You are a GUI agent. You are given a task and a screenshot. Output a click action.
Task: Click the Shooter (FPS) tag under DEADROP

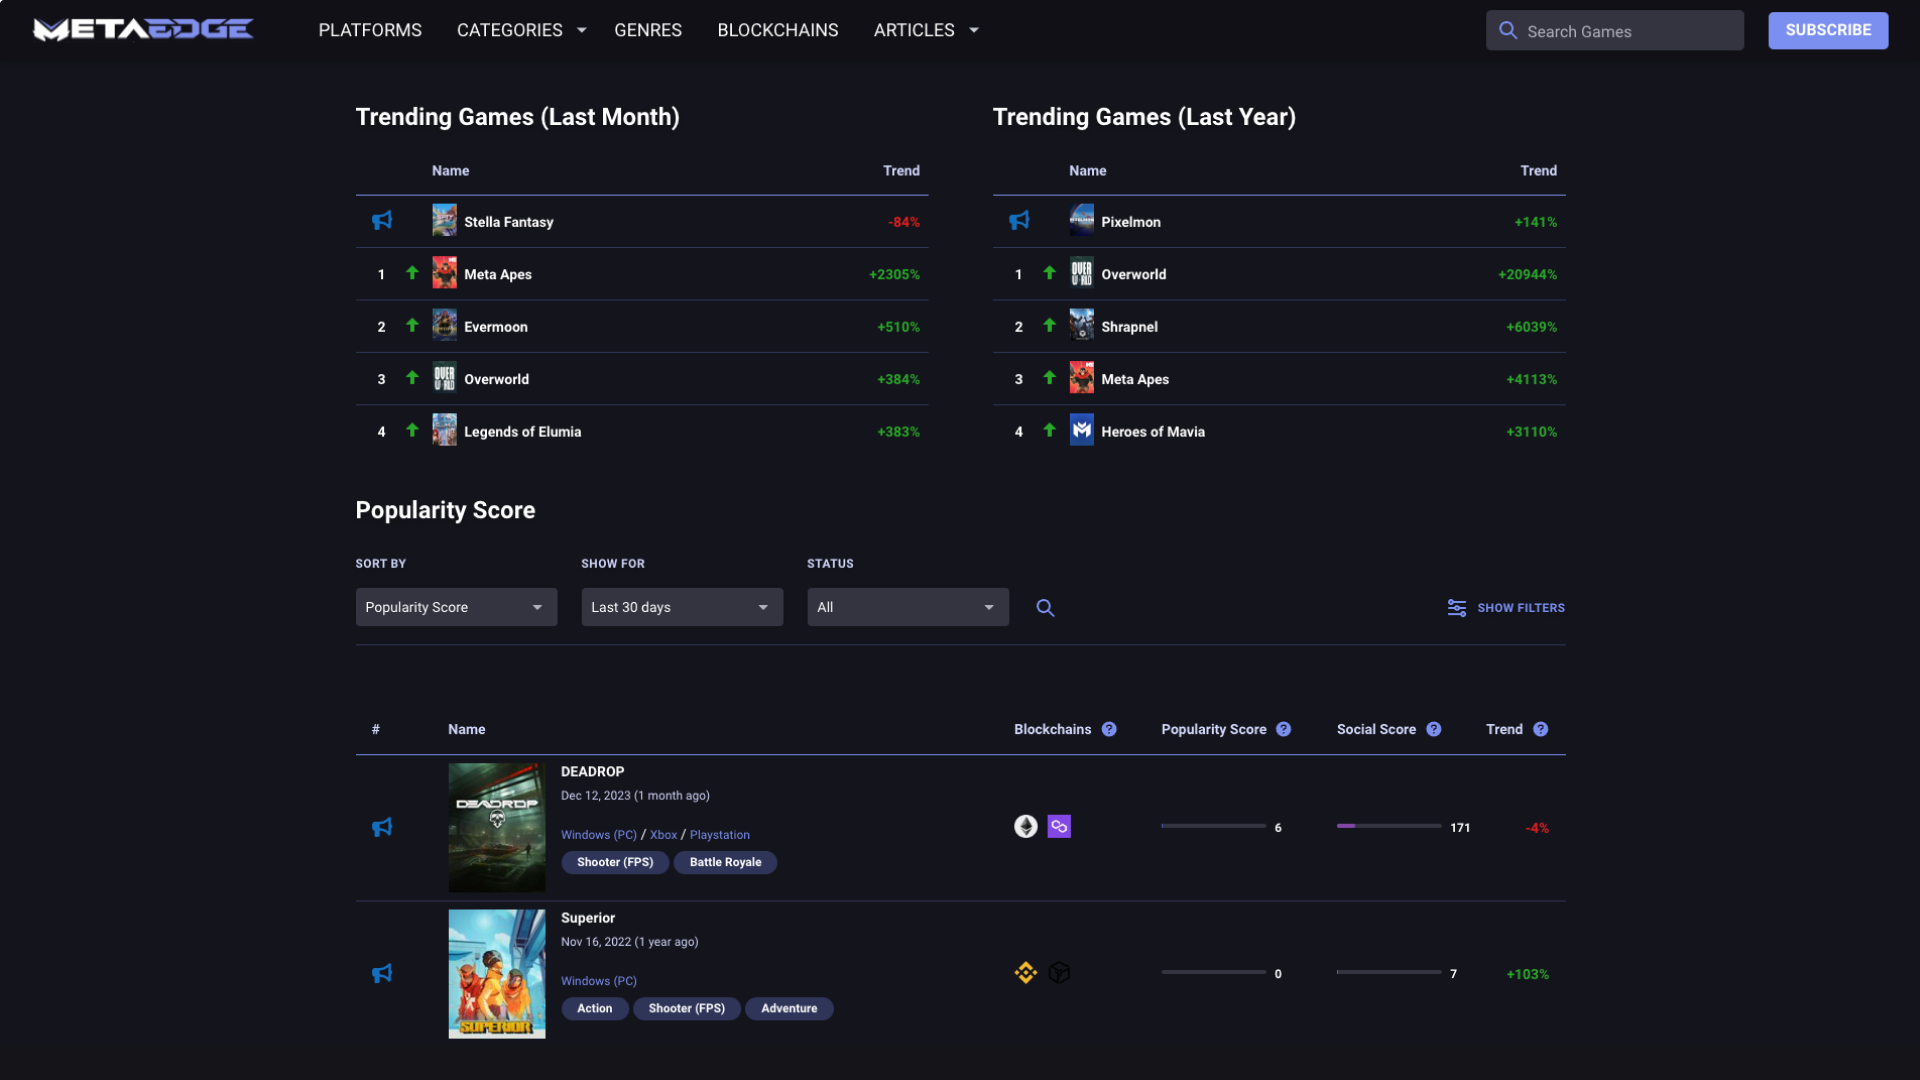point(615,862)
